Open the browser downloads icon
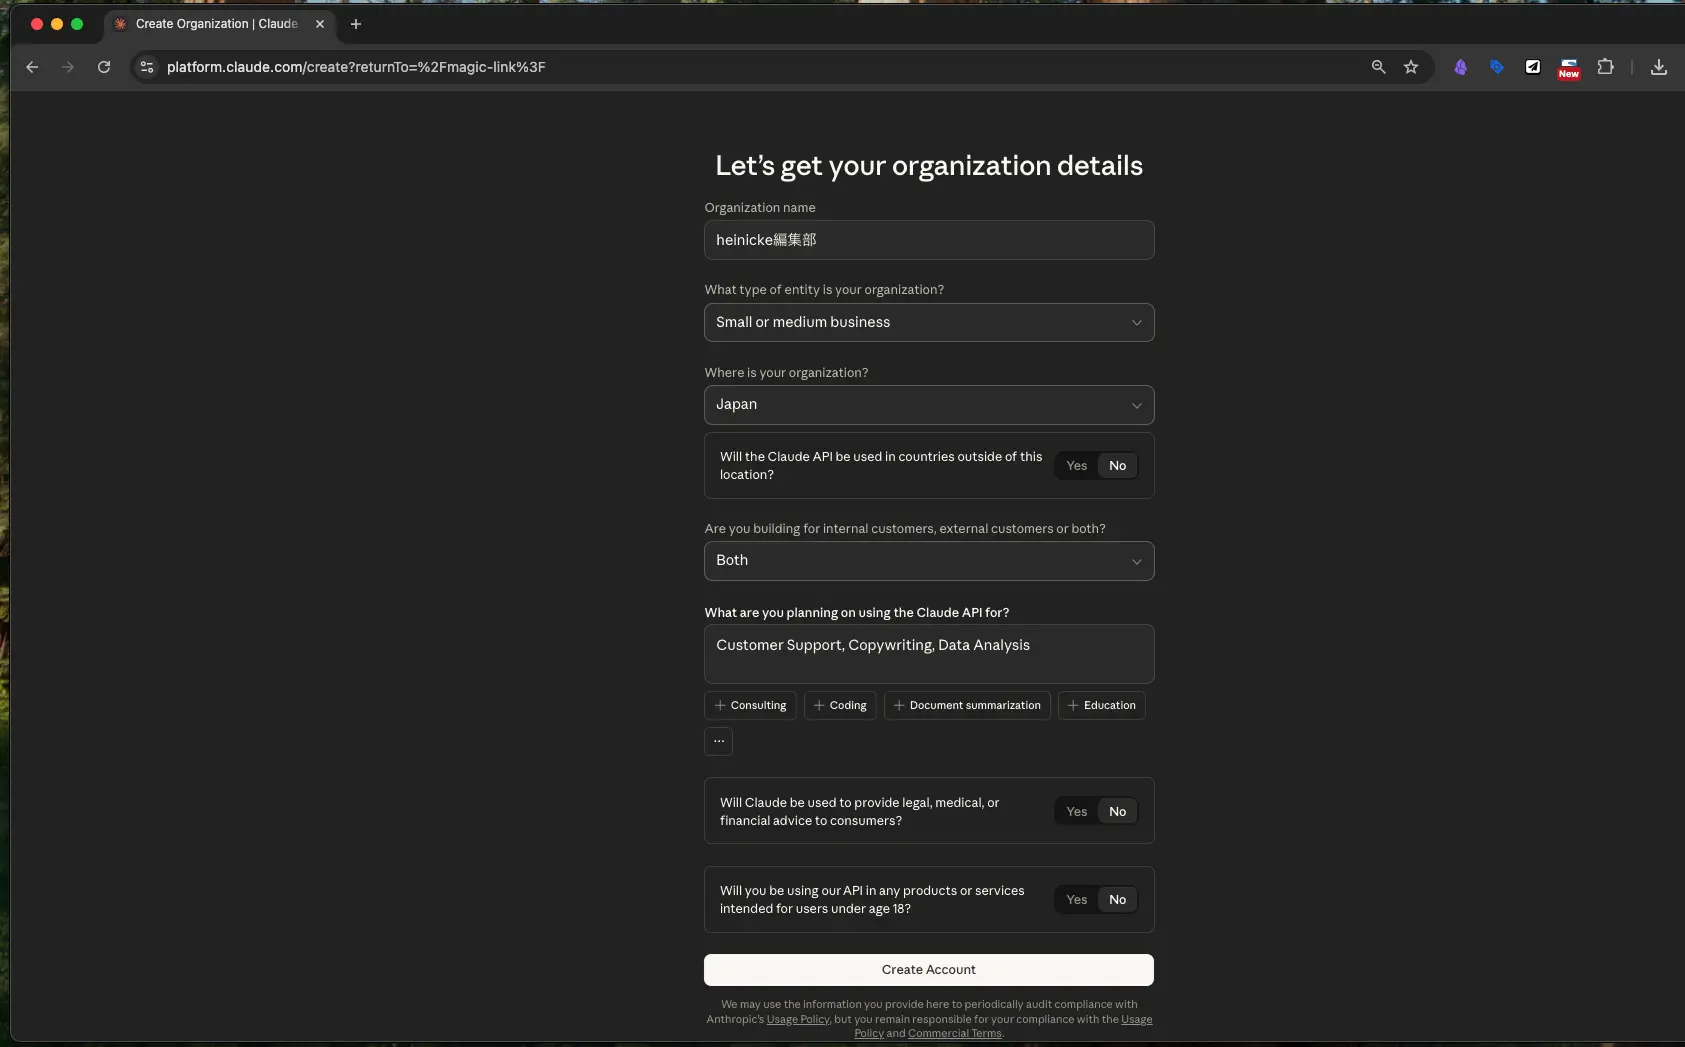 [x=1658, y=67]
